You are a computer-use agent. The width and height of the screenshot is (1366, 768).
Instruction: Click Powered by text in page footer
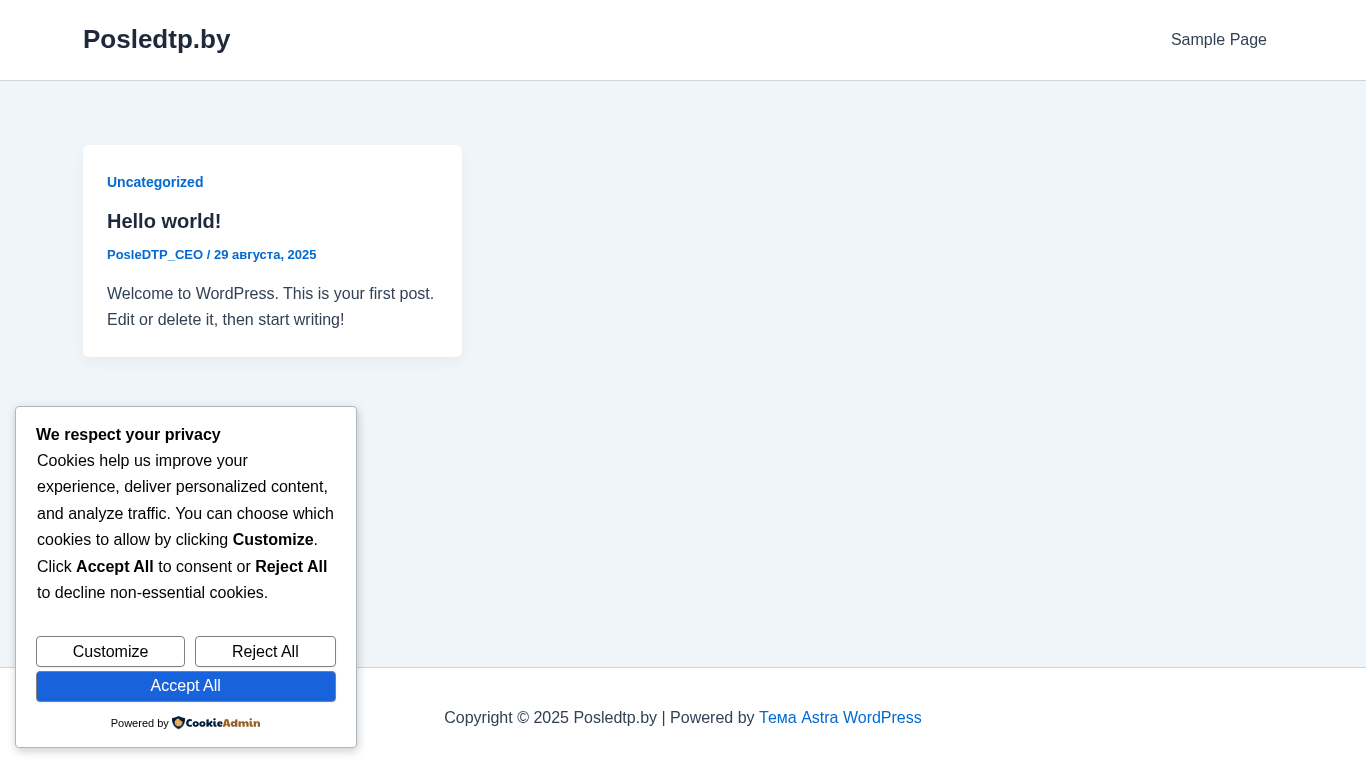(x=712, y=718)
